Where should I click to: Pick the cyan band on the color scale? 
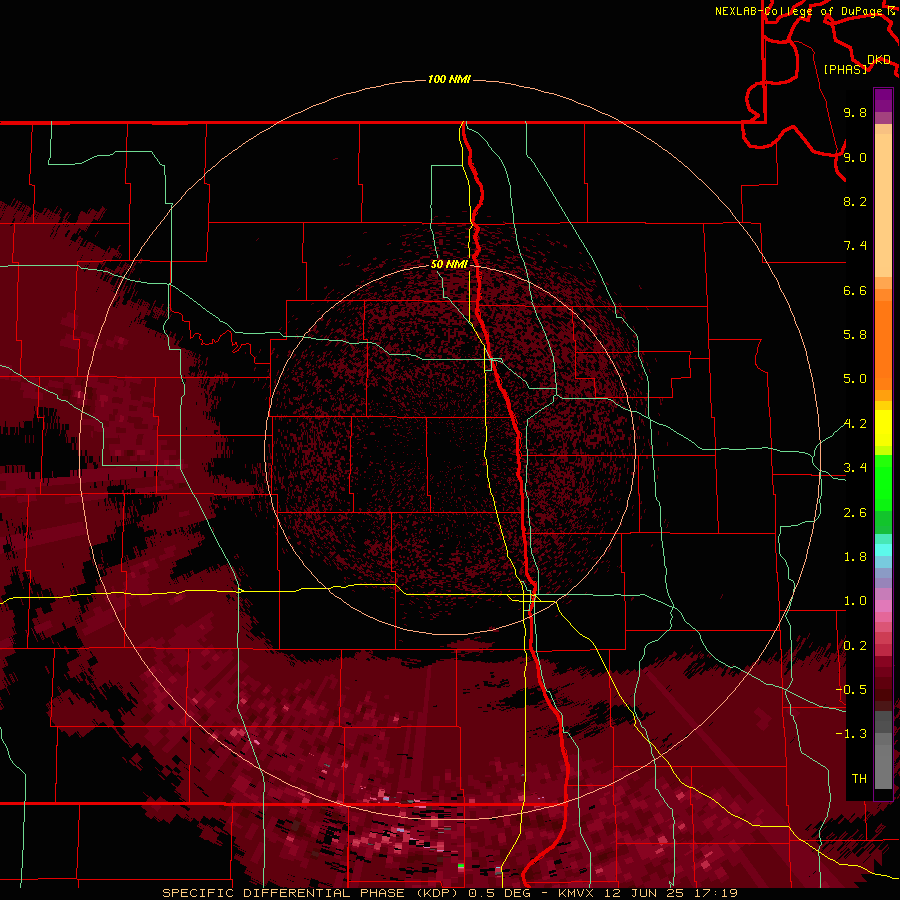click(883, 549)
